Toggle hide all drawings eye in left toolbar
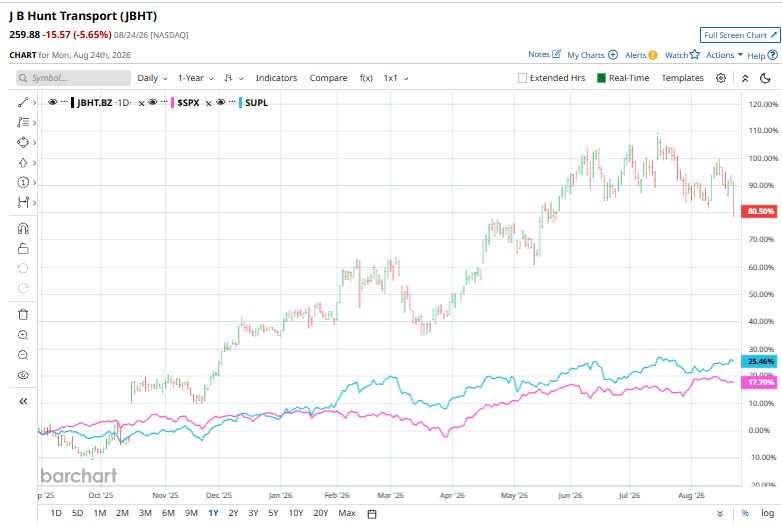Screen dimensions: 782x525 (x=23, y=375)
